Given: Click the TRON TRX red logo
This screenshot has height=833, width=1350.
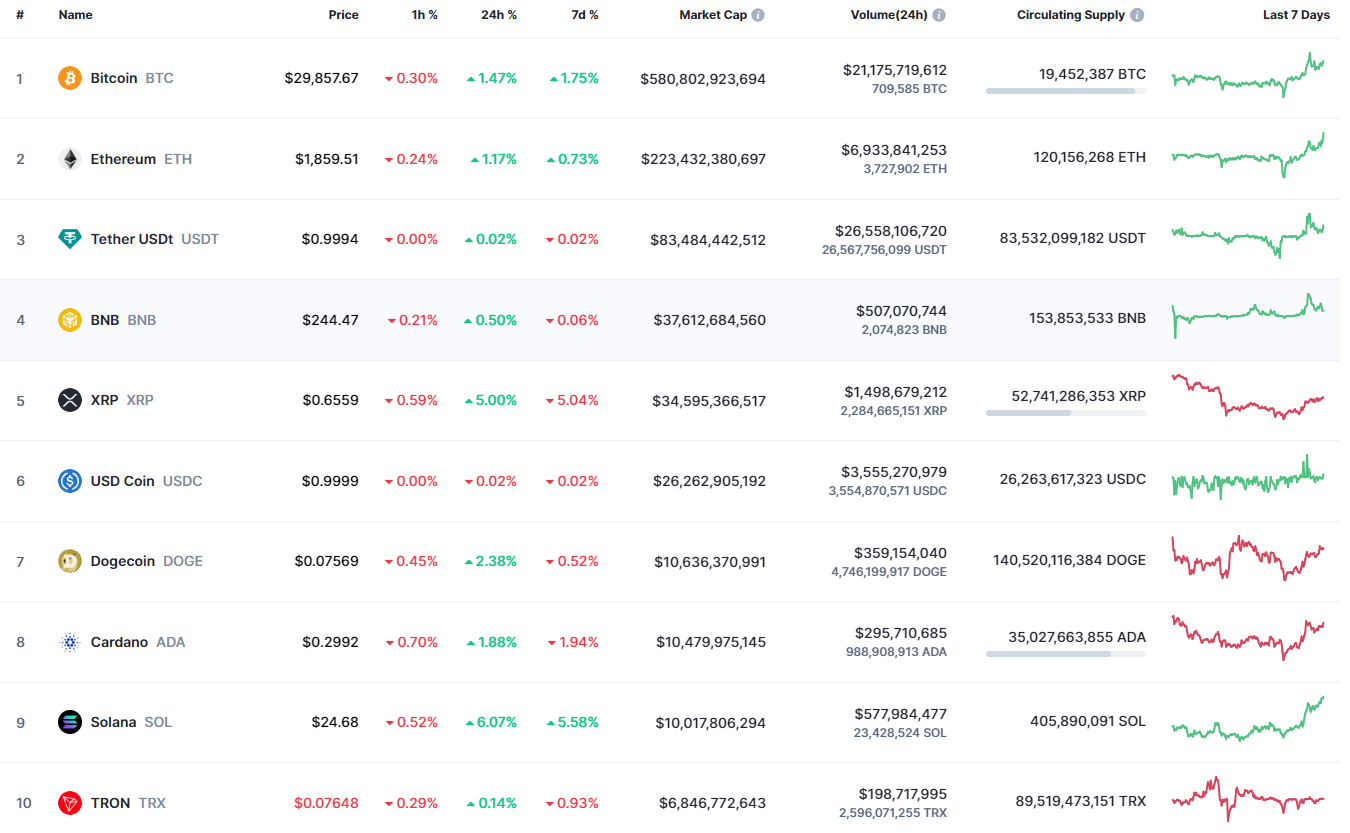Looking at the screenshot, I should (x=68, y=803).
